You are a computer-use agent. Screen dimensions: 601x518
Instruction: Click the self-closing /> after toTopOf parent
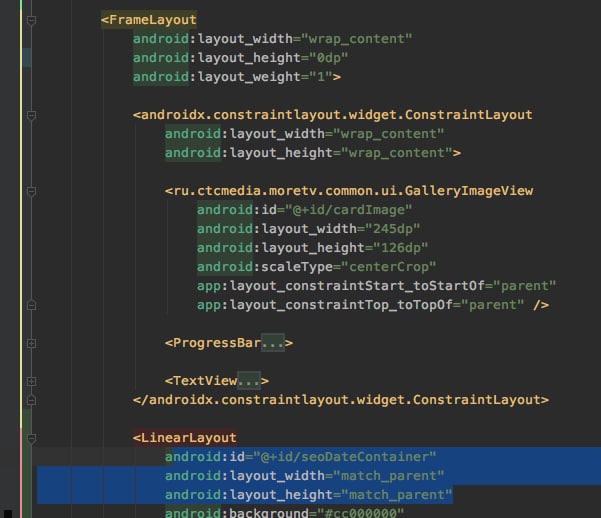[541, 305]
